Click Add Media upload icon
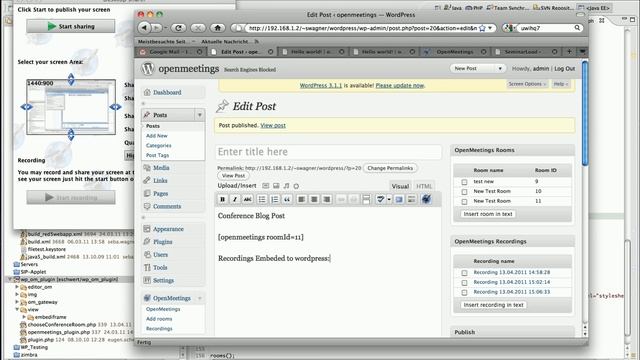Image resolution: width=640 pixels, height=360 pixels. (296, 186)
